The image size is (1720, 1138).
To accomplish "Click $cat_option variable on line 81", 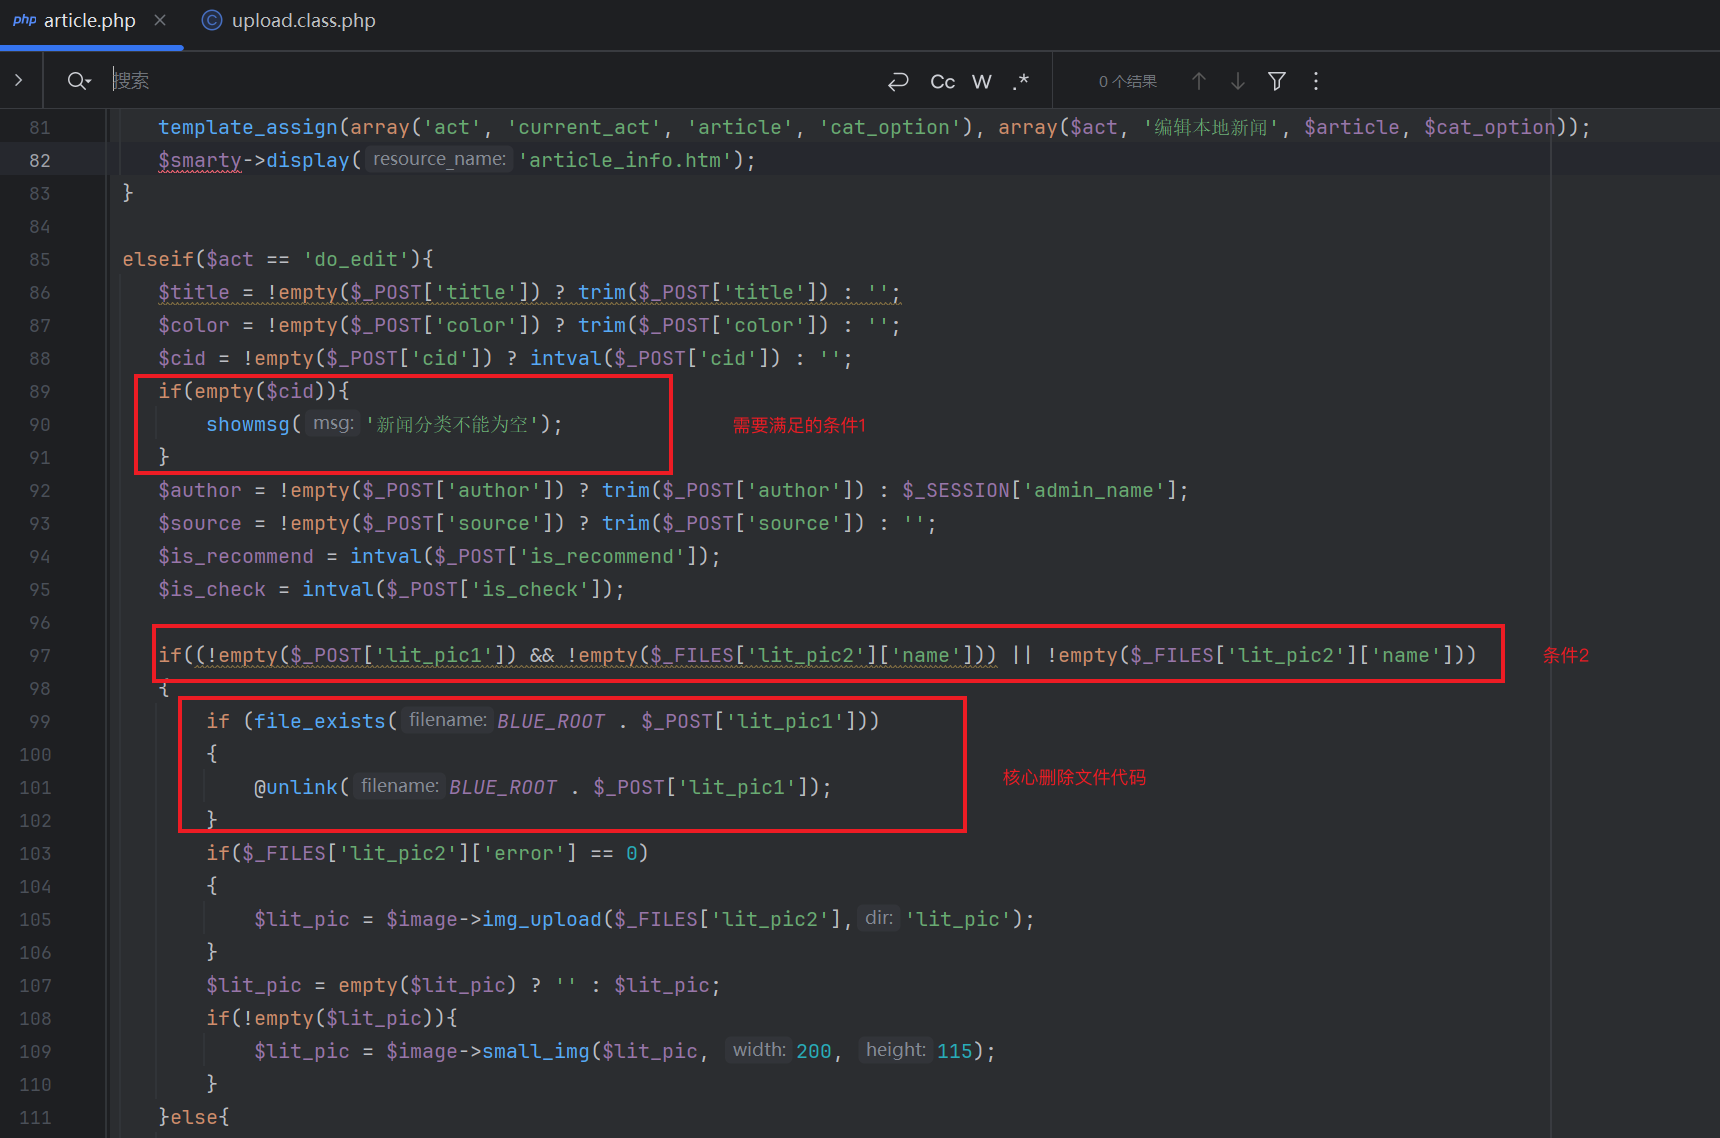I will [1490, 127].
